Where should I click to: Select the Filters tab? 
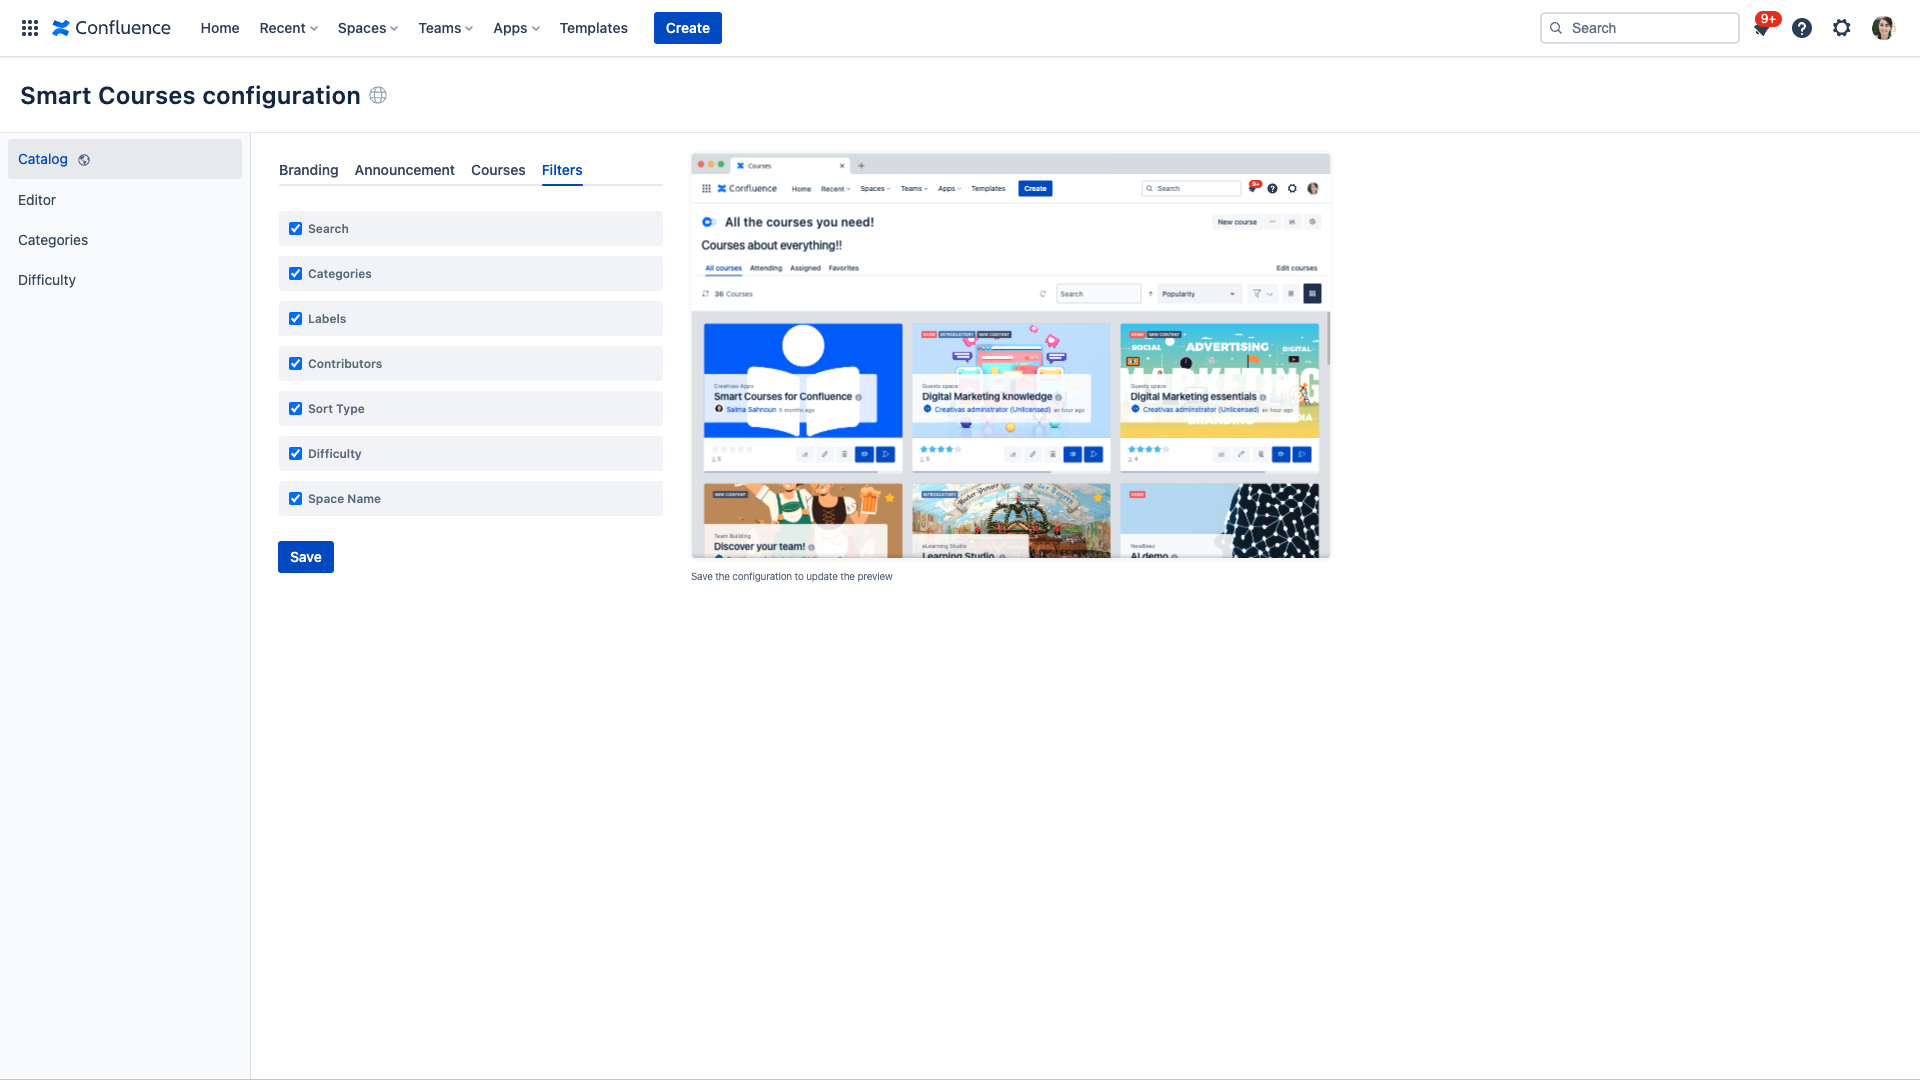click(x=562, y=170)
